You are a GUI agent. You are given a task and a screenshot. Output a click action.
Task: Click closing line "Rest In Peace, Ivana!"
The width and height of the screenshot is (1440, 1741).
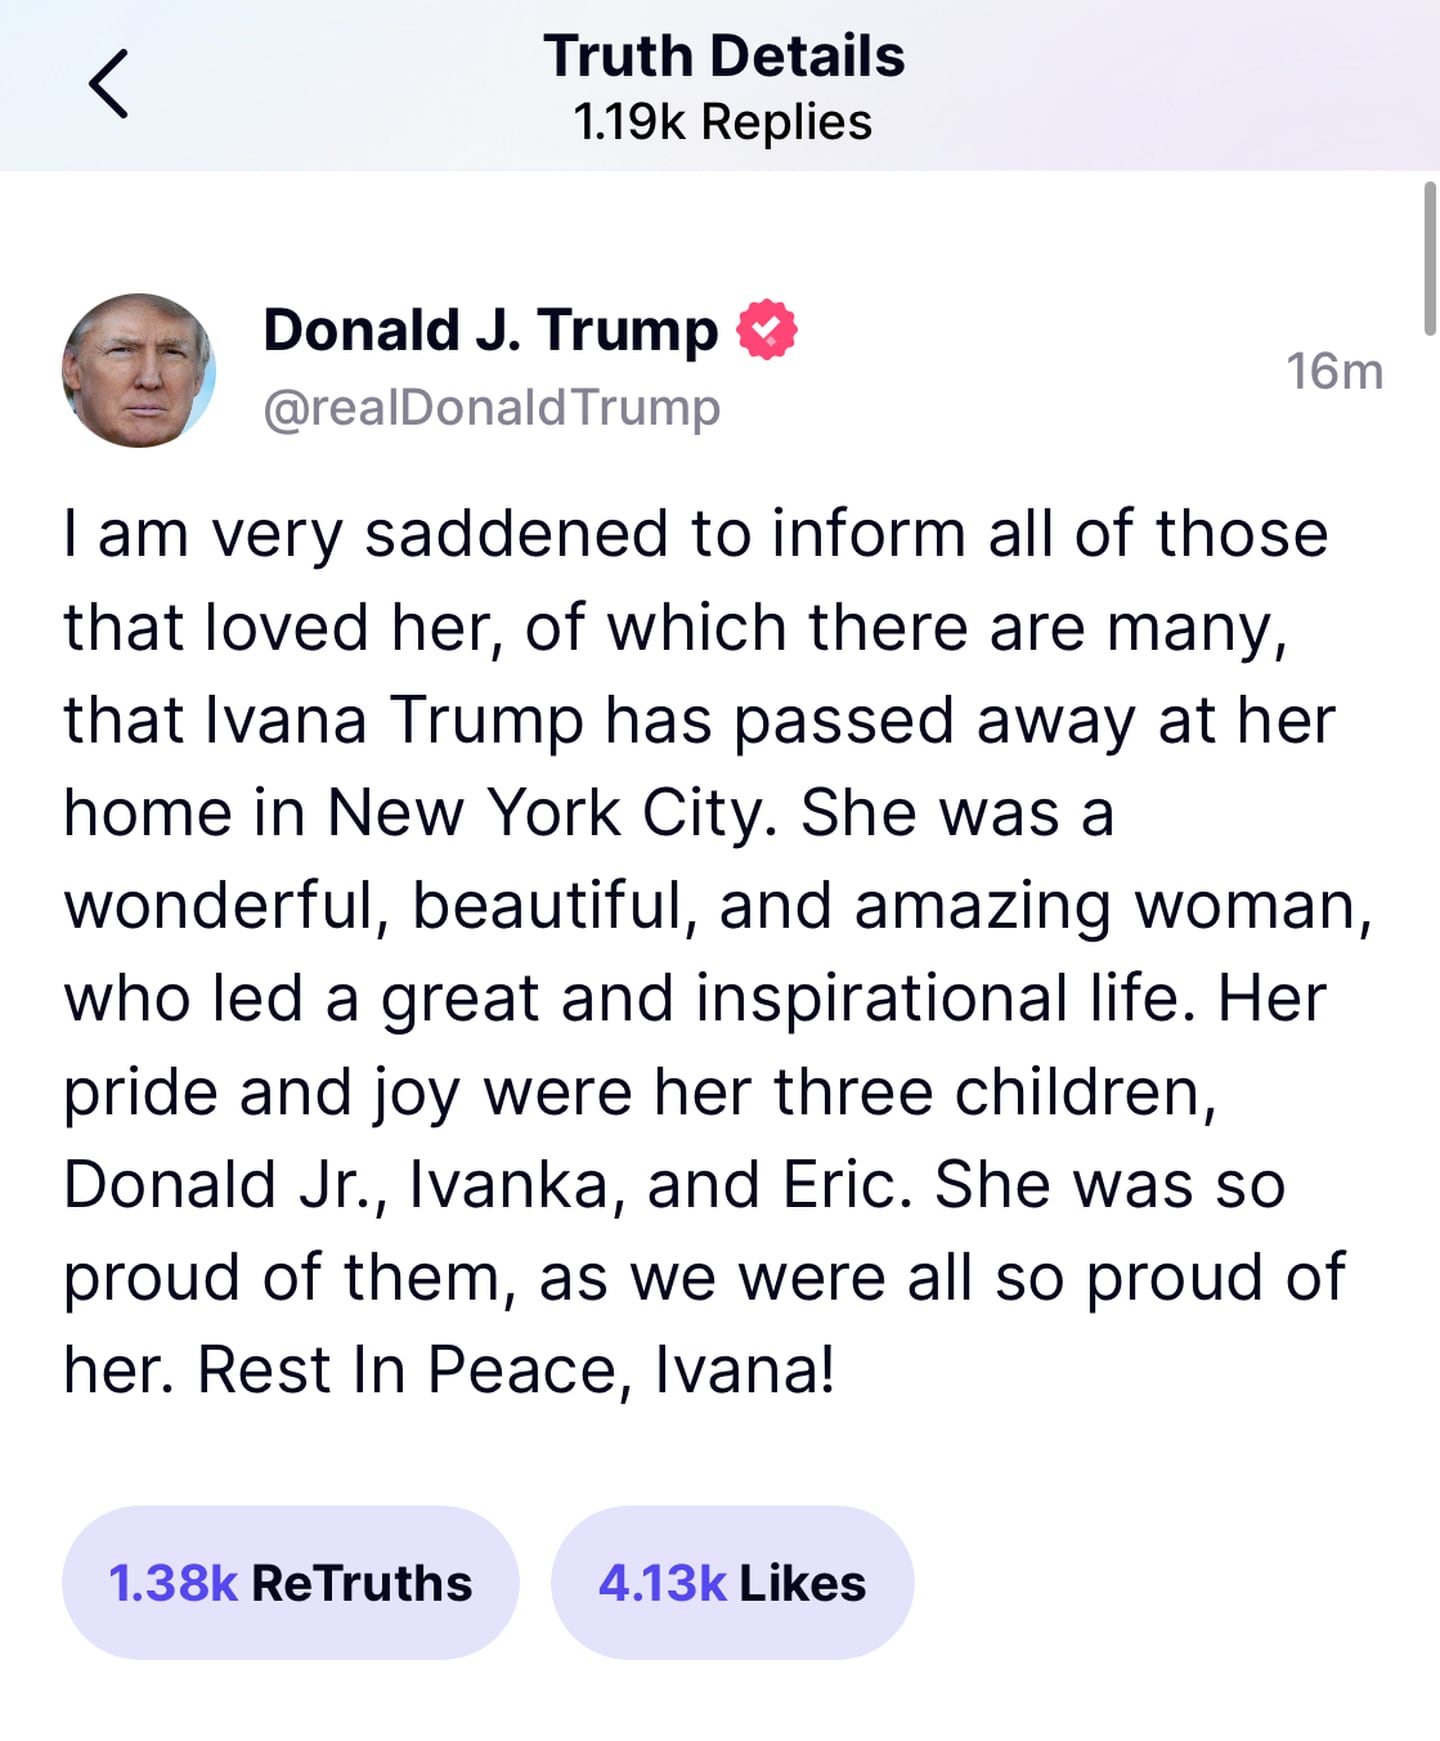point(516,1370)
